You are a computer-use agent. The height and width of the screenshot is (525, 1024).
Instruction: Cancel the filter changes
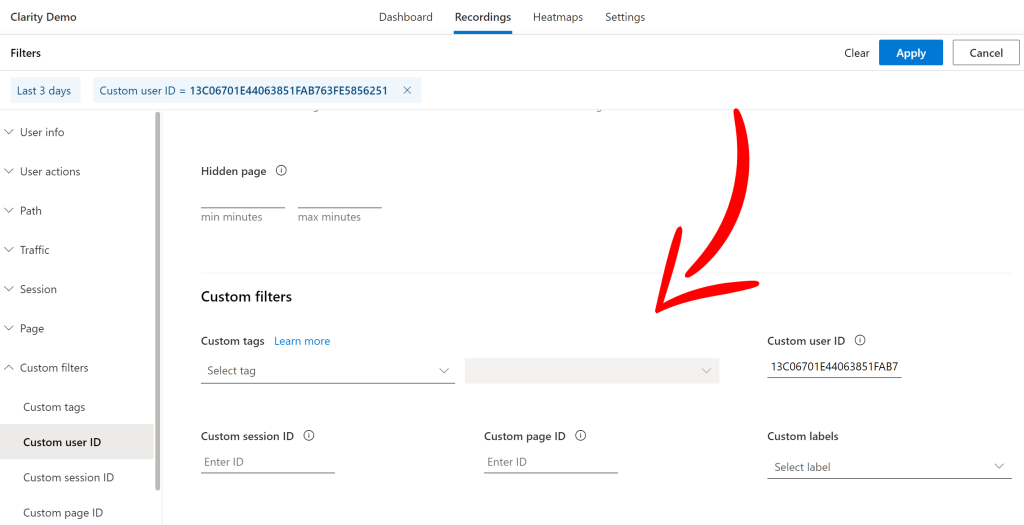pos(986,53)
